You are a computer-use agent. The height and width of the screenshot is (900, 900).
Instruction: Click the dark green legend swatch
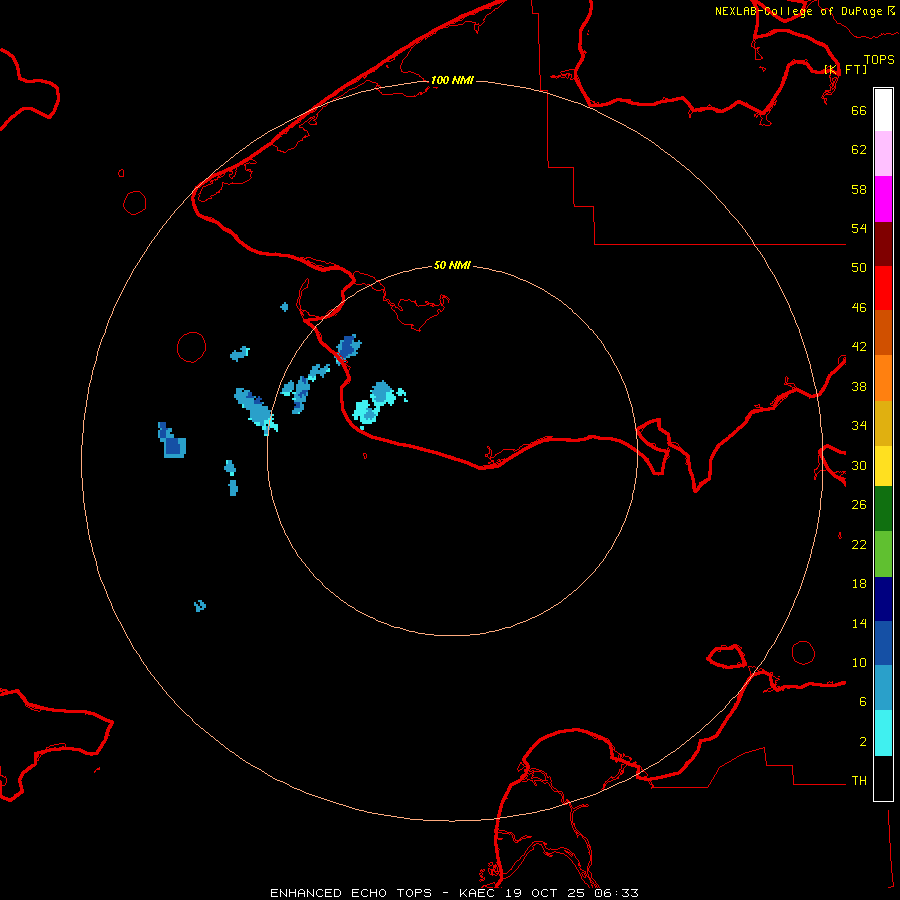click(x=883, y=509)
